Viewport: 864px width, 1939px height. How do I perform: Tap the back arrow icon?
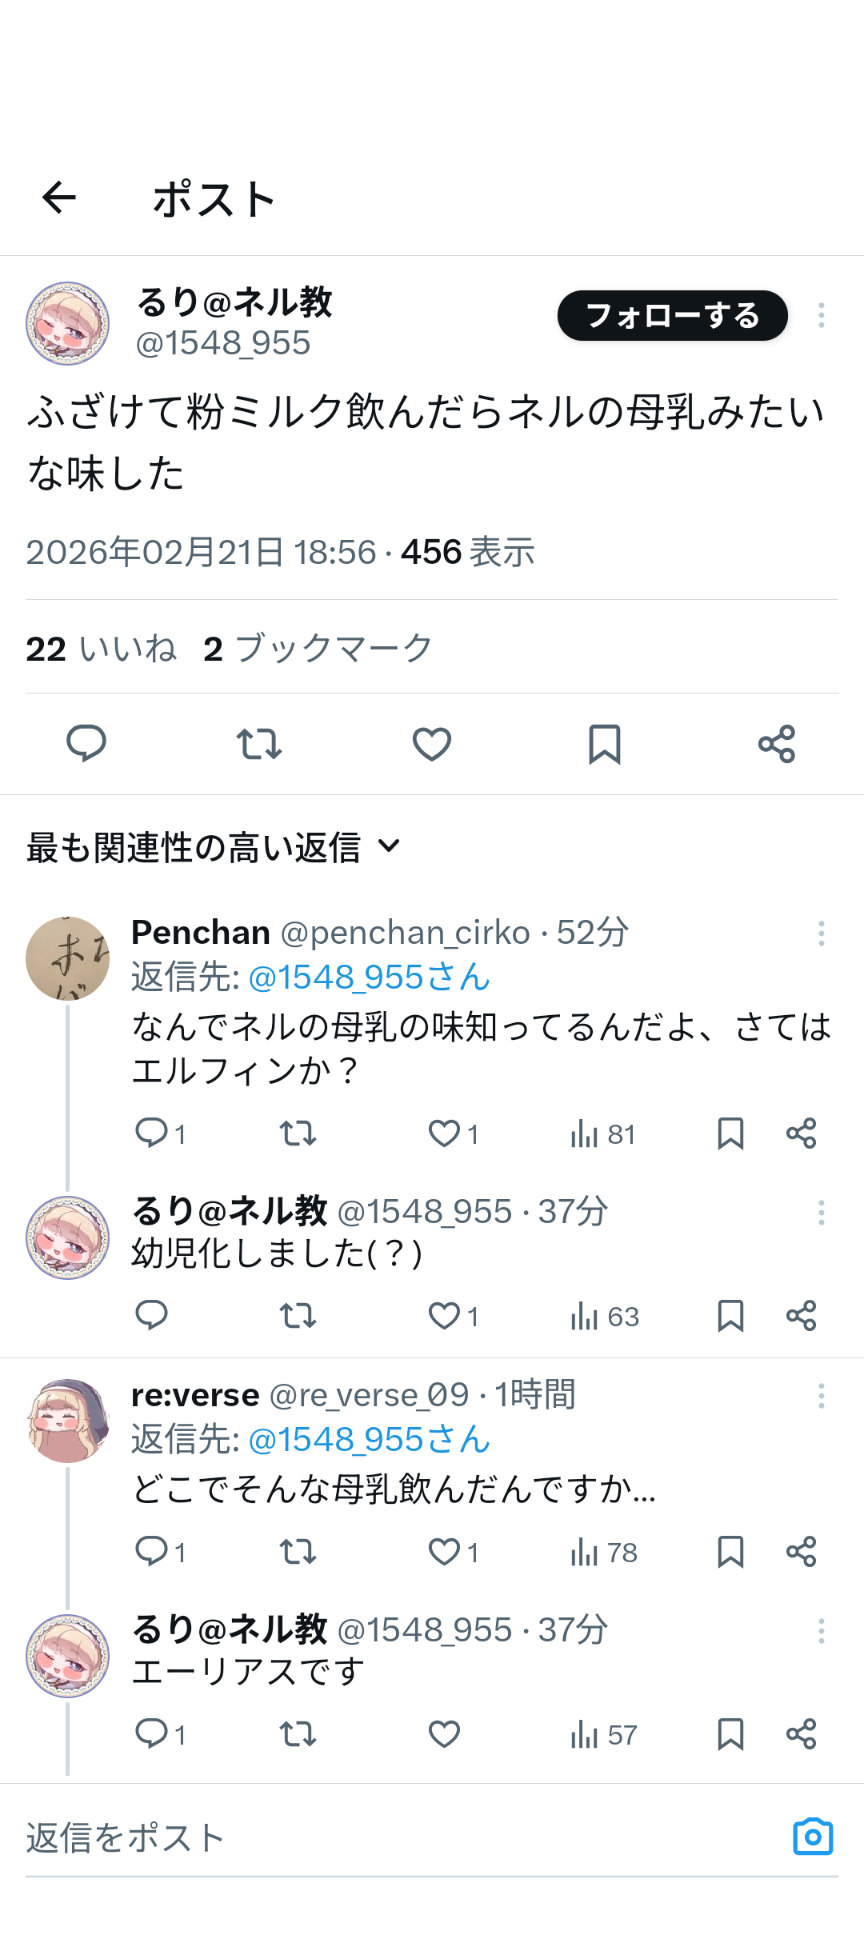pos(59,198)
